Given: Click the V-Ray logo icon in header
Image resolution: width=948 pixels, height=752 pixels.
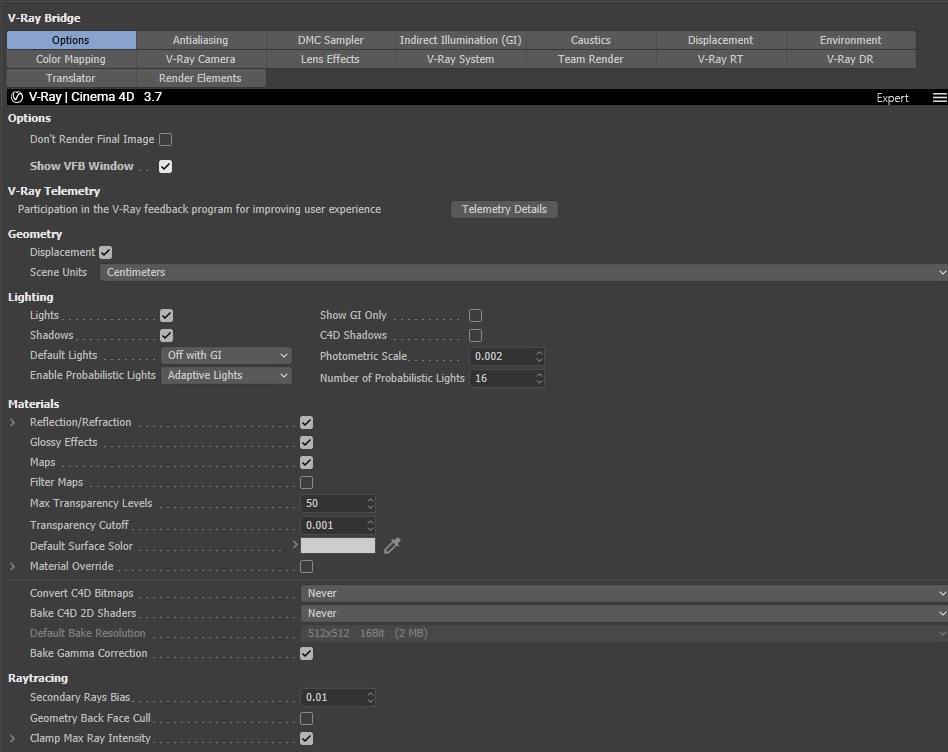Looking at the screenshot, I should [x=17, y=97].
